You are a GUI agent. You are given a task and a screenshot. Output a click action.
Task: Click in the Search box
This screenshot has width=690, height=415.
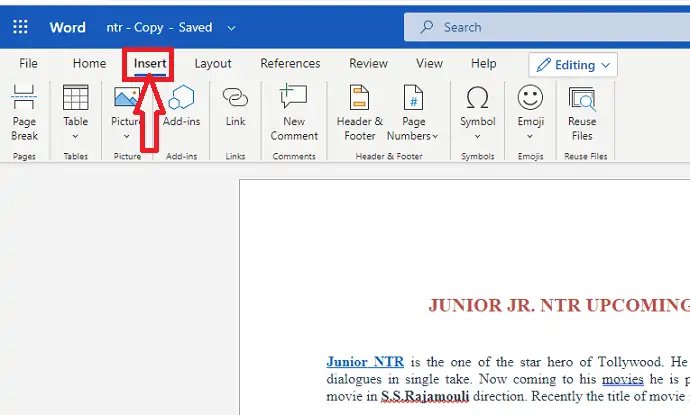click(547, 27)
